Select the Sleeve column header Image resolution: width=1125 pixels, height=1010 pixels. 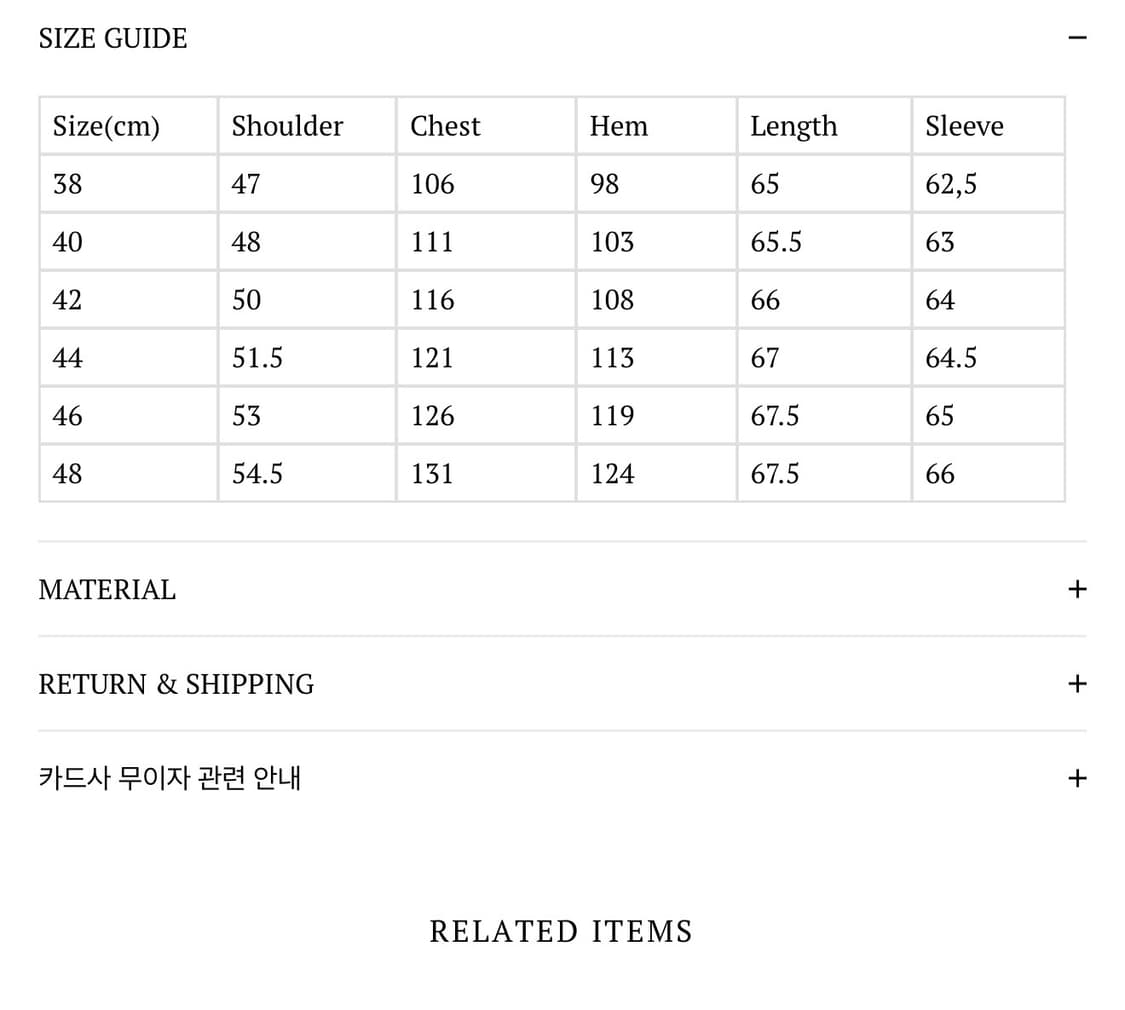[989, 126]
